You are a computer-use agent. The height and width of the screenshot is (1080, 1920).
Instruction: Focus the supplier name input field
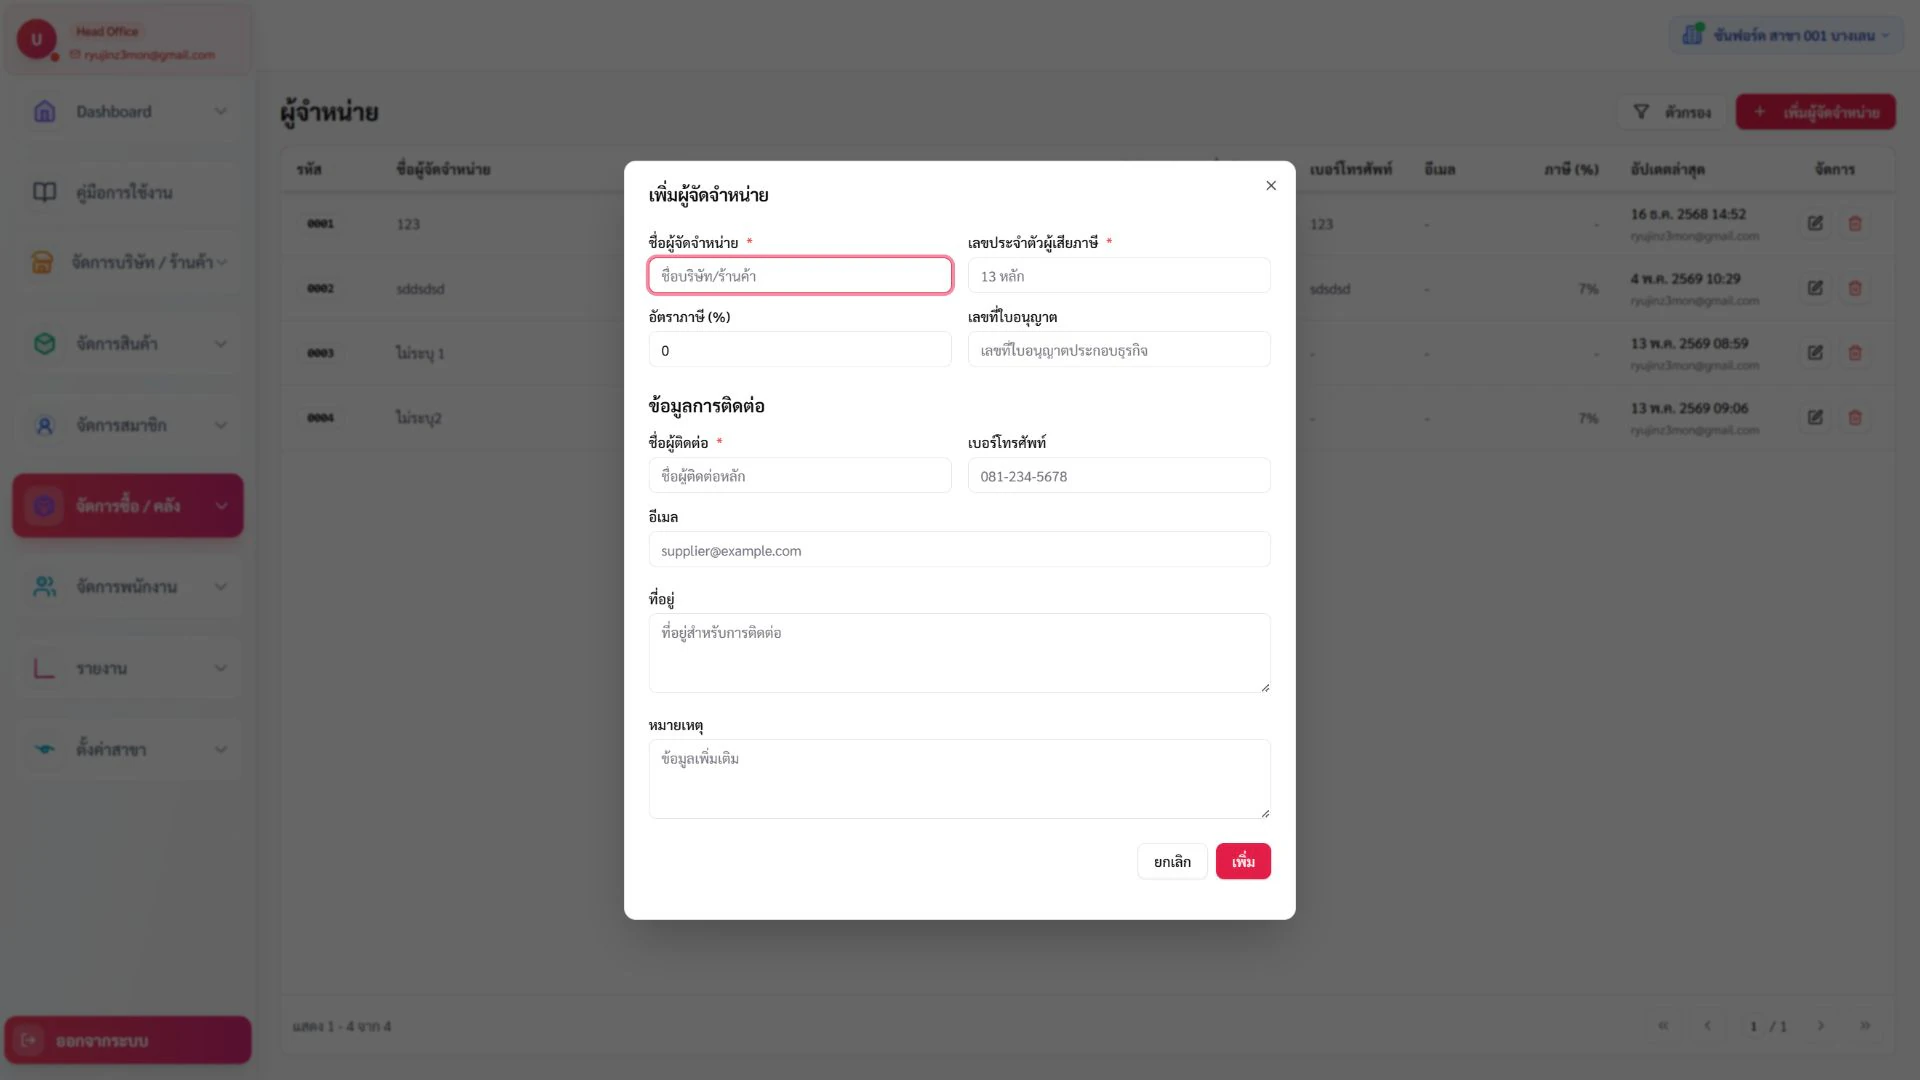click(x=800, y=275)
